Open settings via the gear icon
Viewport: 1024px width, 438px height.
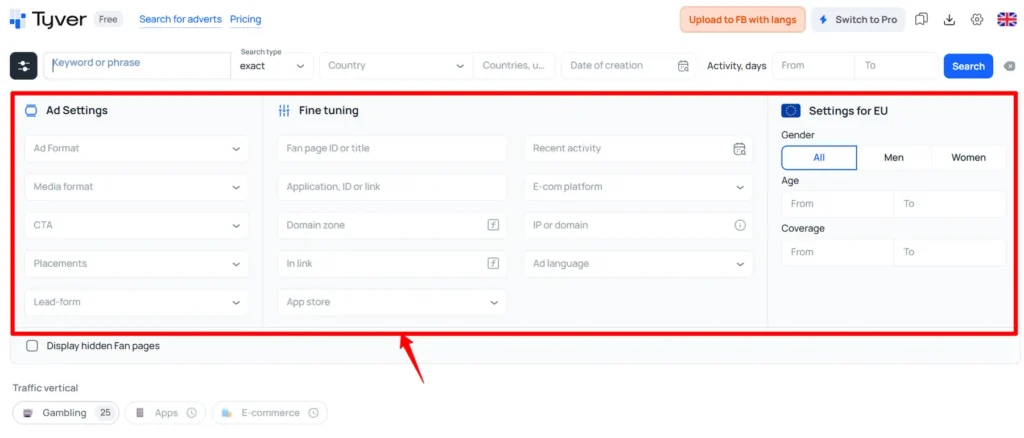[977, 20]
